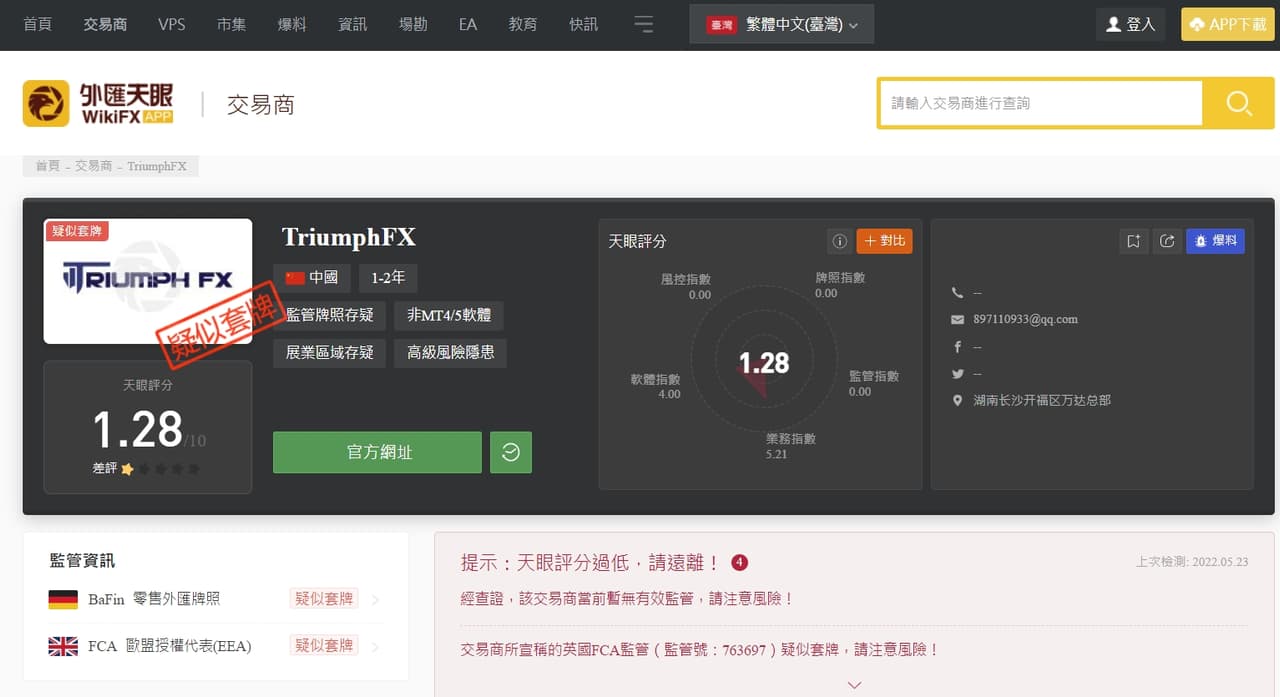
Task: Click the 1.28 score gauge dial
Action: [762, 362]
